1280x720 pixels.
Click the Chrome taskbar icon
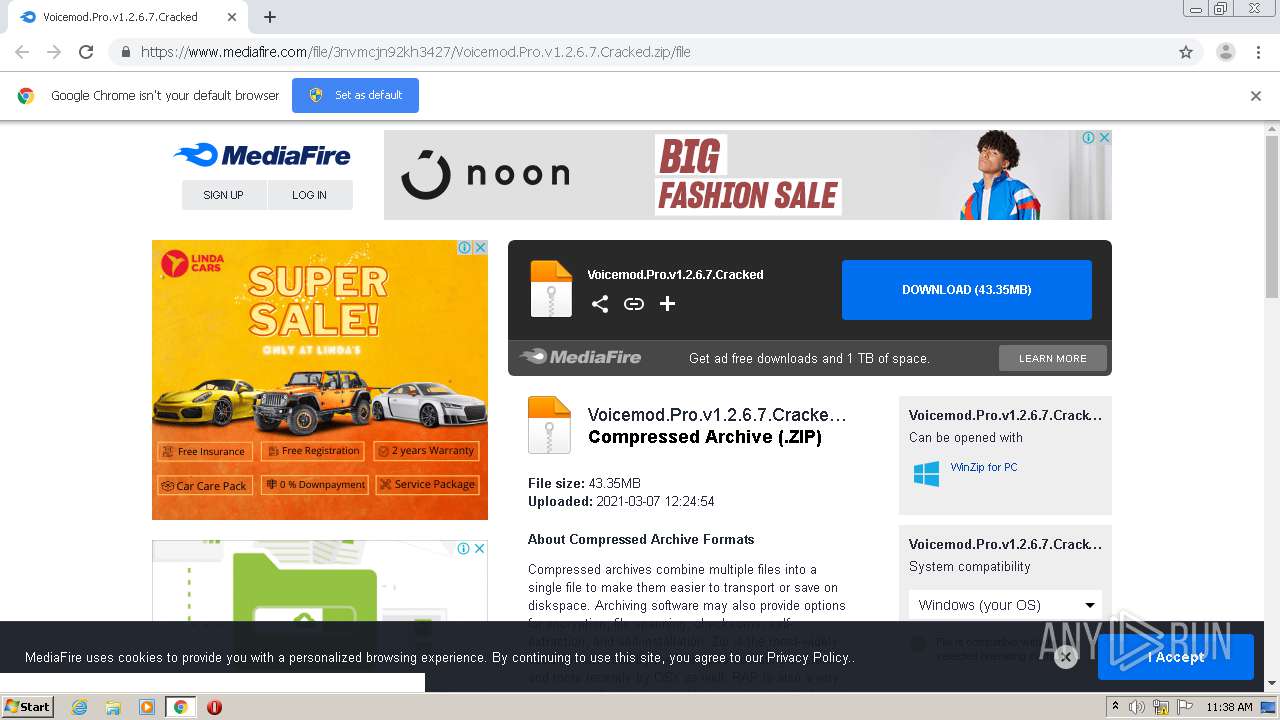pos(181,707)
